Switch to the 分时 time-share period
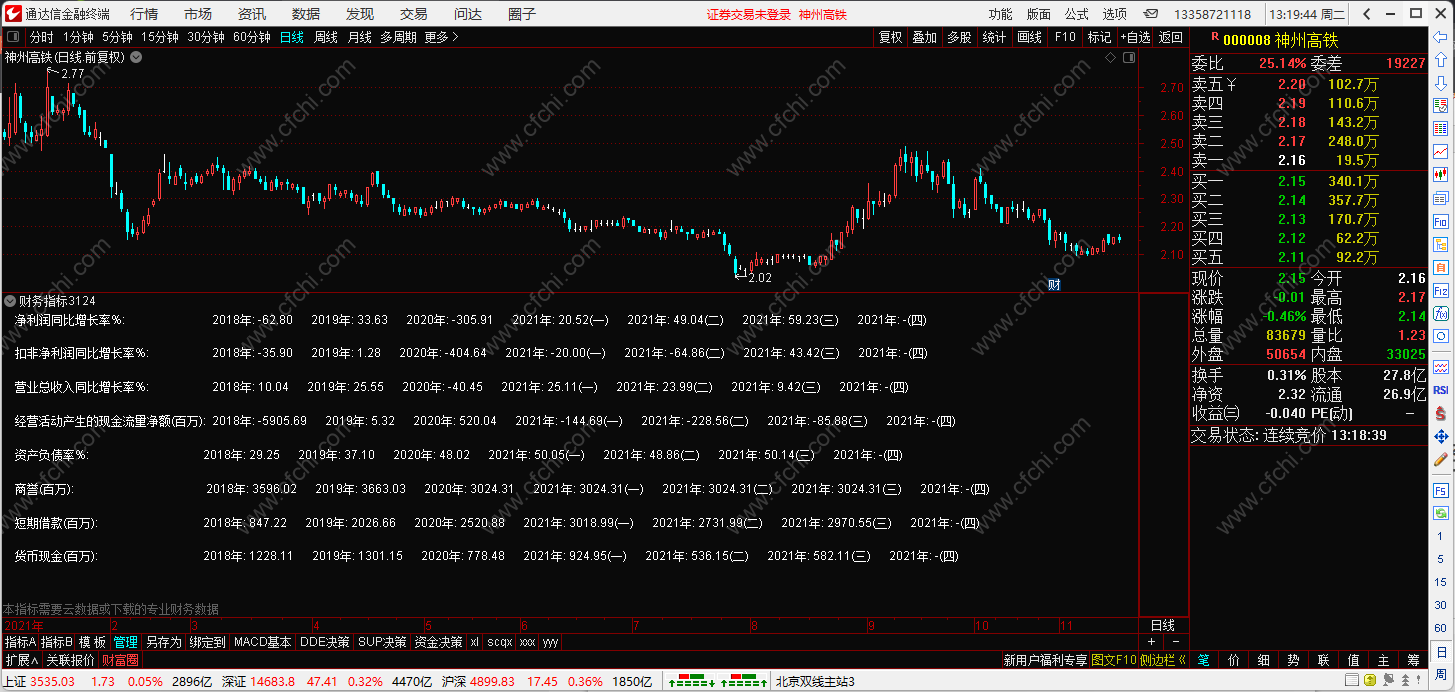 click(x=42, y=37)
